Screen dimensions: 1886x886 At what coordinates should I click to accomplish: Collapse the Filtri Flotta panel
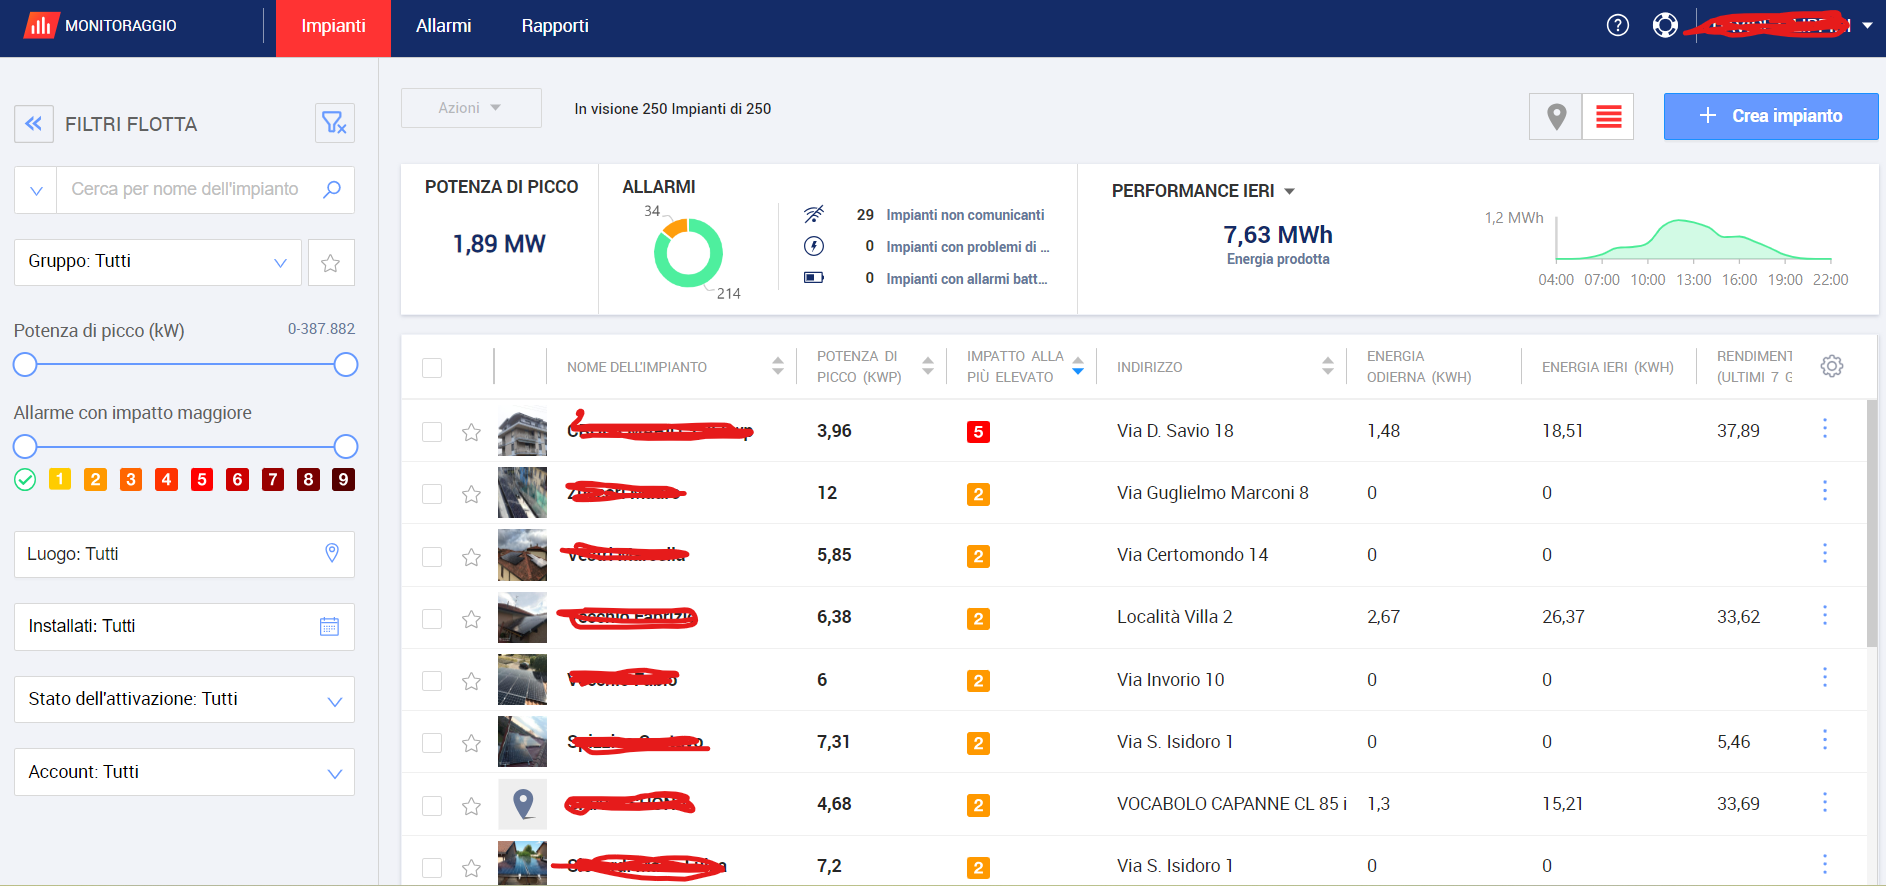click(33, 124)
